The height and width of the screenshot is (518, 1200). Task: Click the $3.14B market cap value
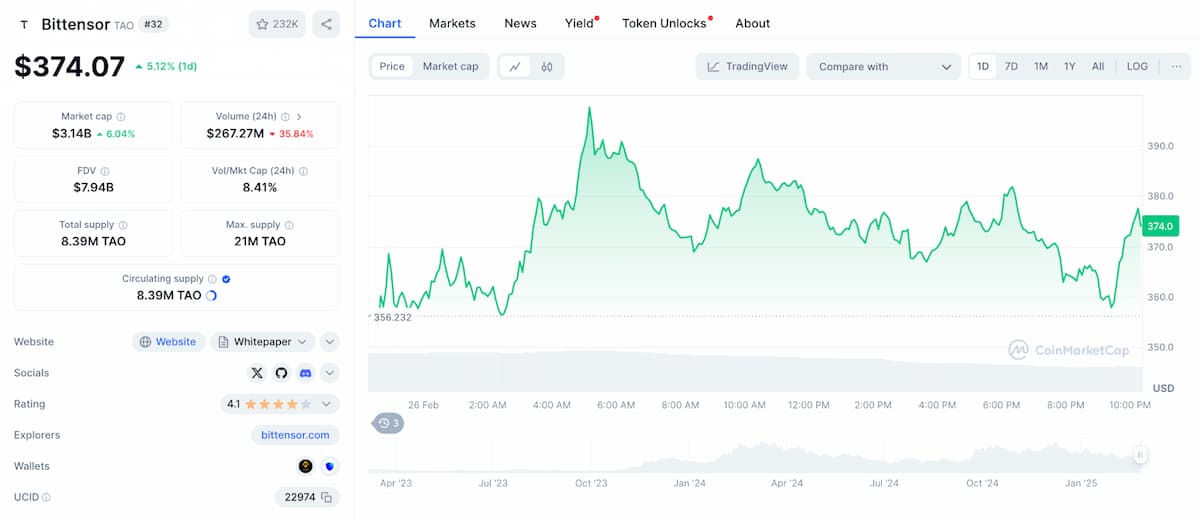pyautogui.click(x=72, y=133)
